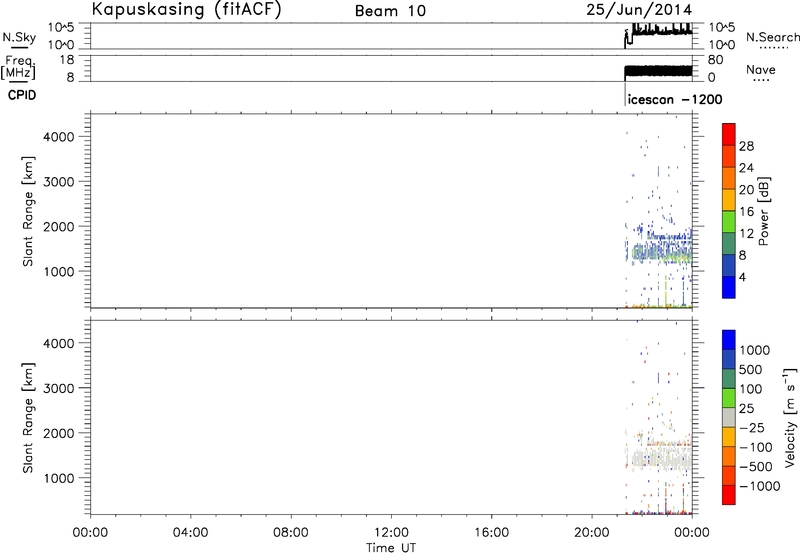Click the dark blue top Velocity colorbar segment
The image size is (800, 554).
pos(729,340)
